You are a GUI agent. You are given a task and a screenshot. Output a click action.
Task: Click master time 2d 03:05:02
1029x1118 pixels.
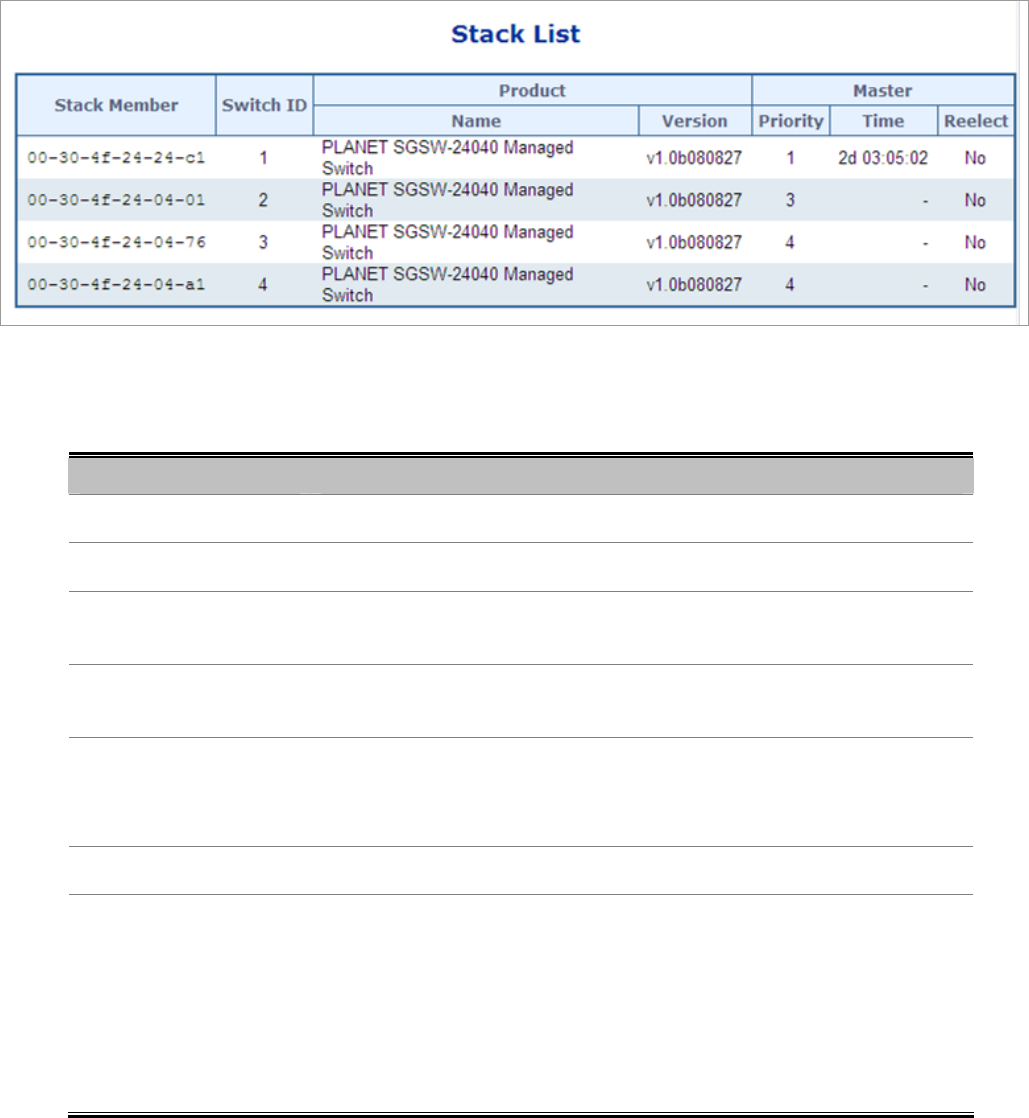[883, 158]
